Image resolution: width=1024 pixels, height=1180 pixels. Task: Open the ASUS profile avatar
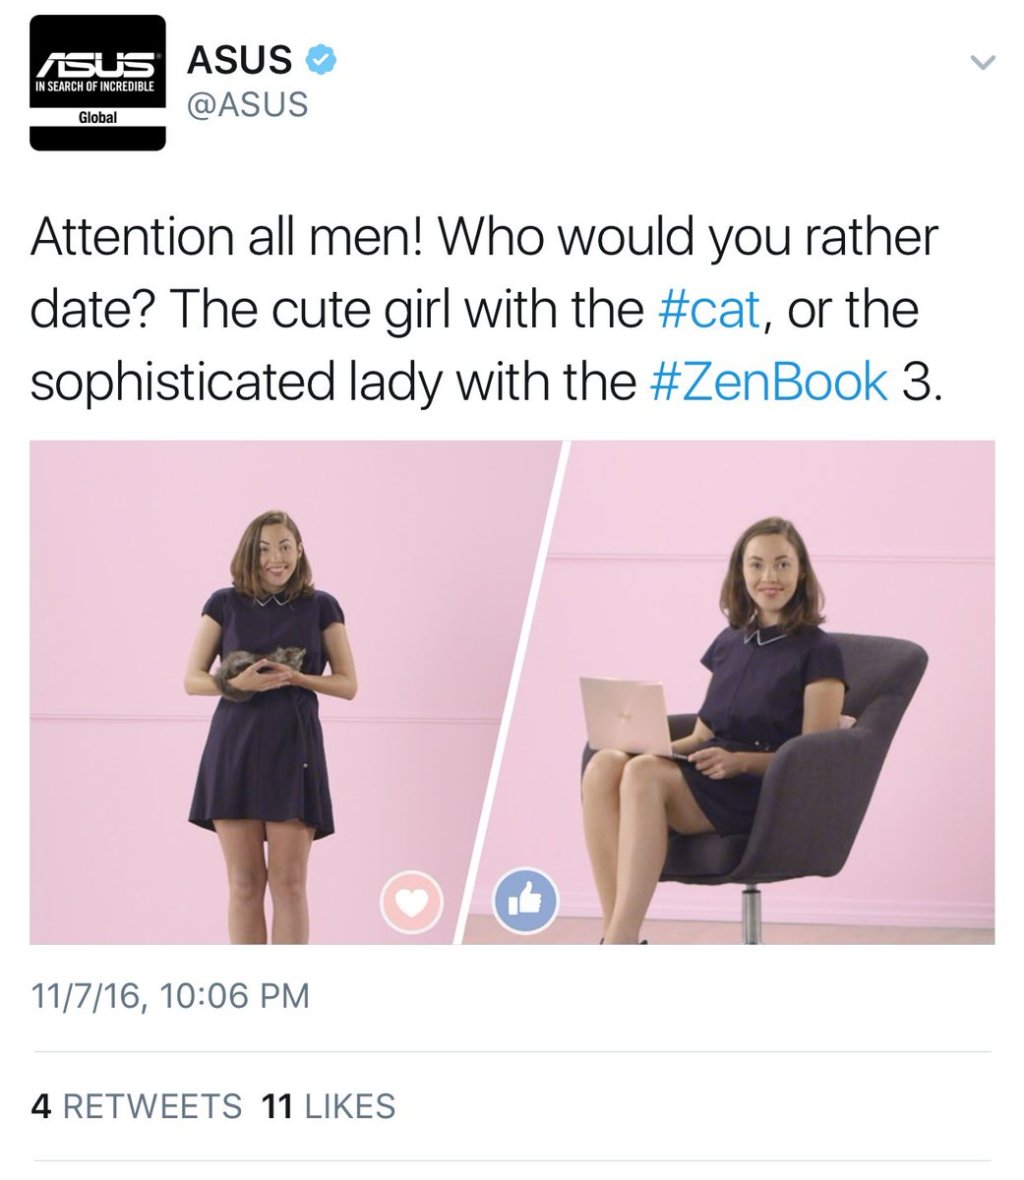click(x=97, y=82)
